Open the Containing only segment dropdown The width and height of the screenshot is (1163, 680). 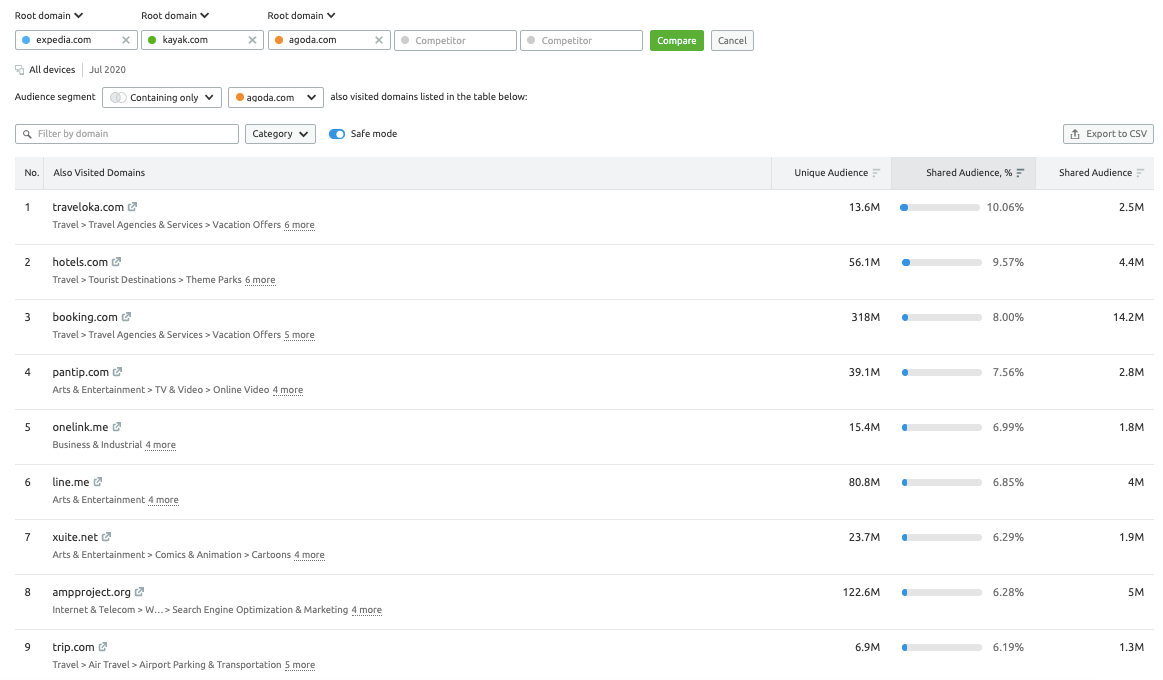click(x=162, y=97)
